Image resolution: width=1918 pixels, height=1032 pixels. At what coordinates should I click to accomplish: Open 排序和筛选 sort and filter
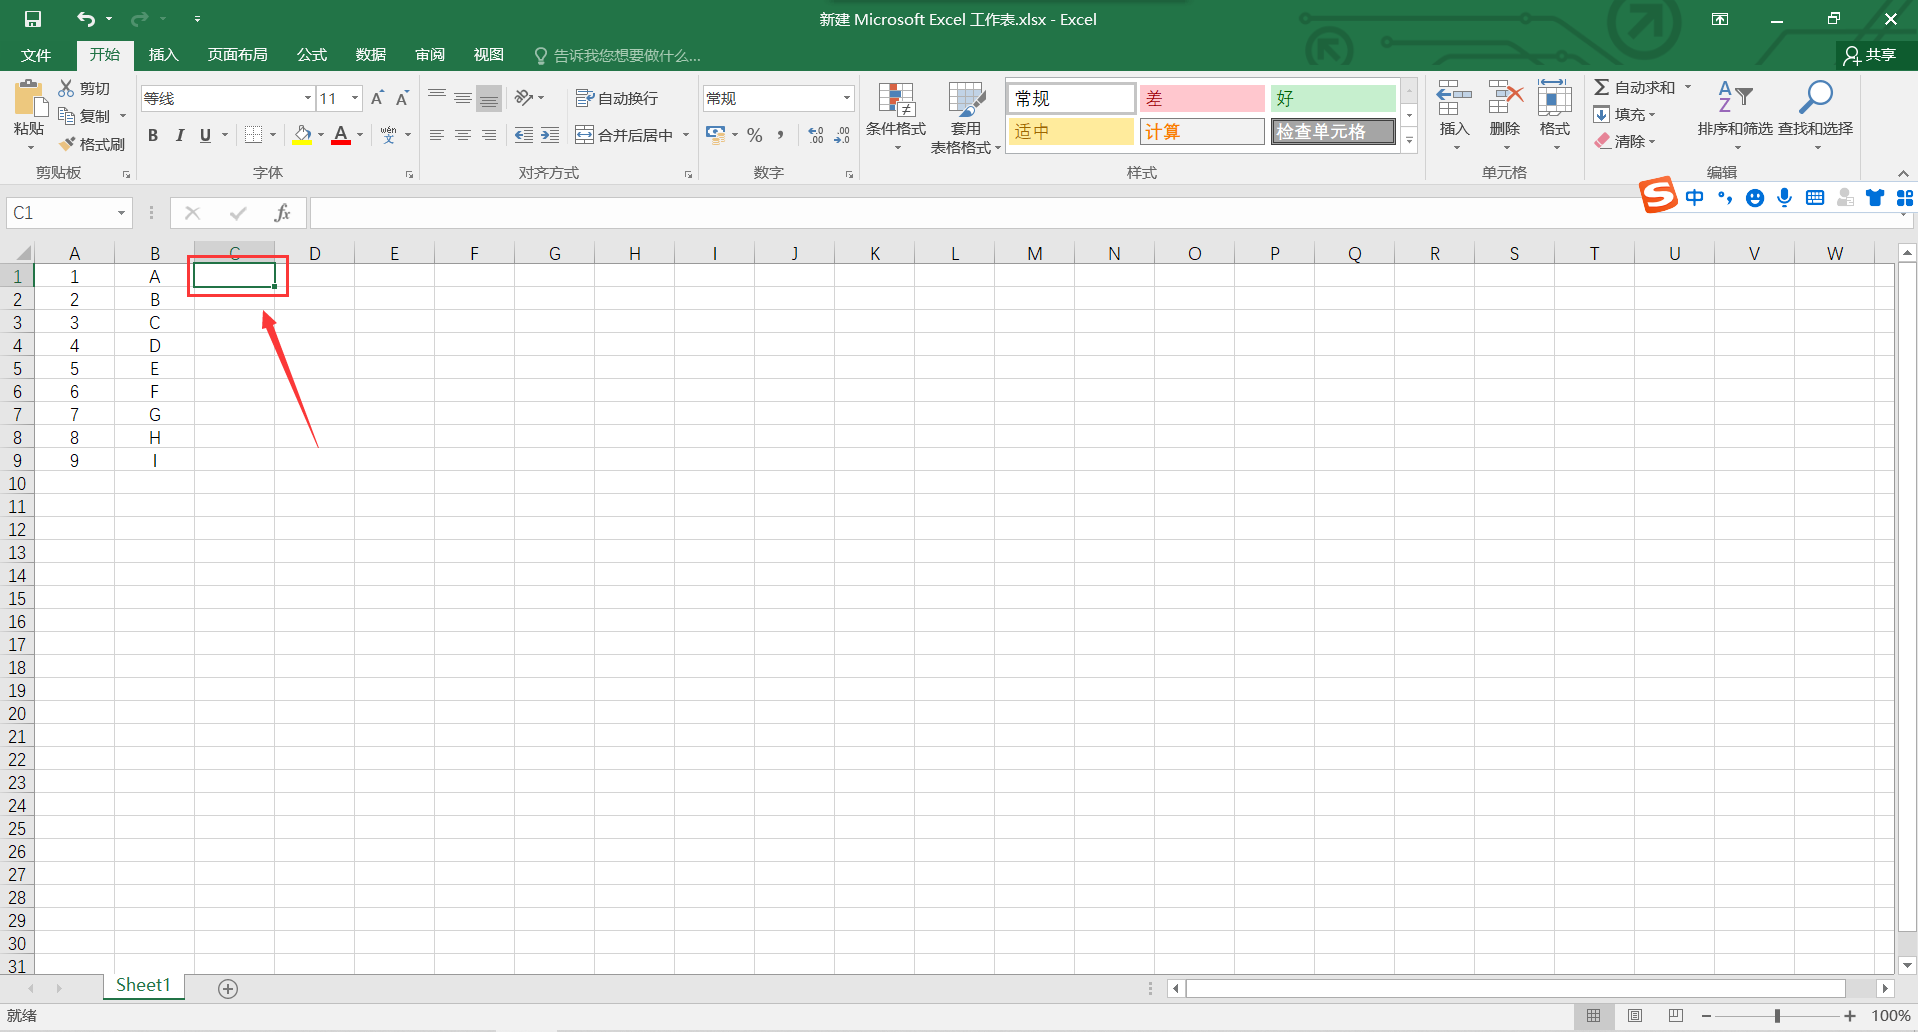click(x=1735, y=115)
